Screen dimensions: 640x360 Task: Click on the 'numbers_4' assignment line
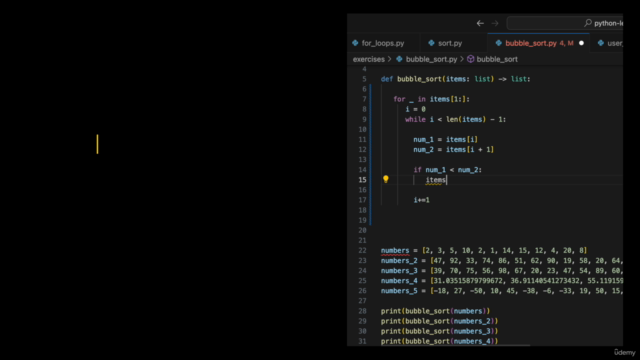(x=502, y=281)
